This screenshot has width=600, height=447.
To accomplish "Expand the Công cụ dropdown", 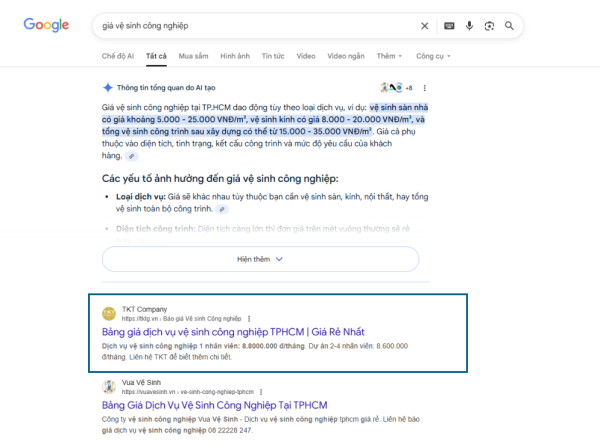I will pyautogui.click(x=433, y=56).
